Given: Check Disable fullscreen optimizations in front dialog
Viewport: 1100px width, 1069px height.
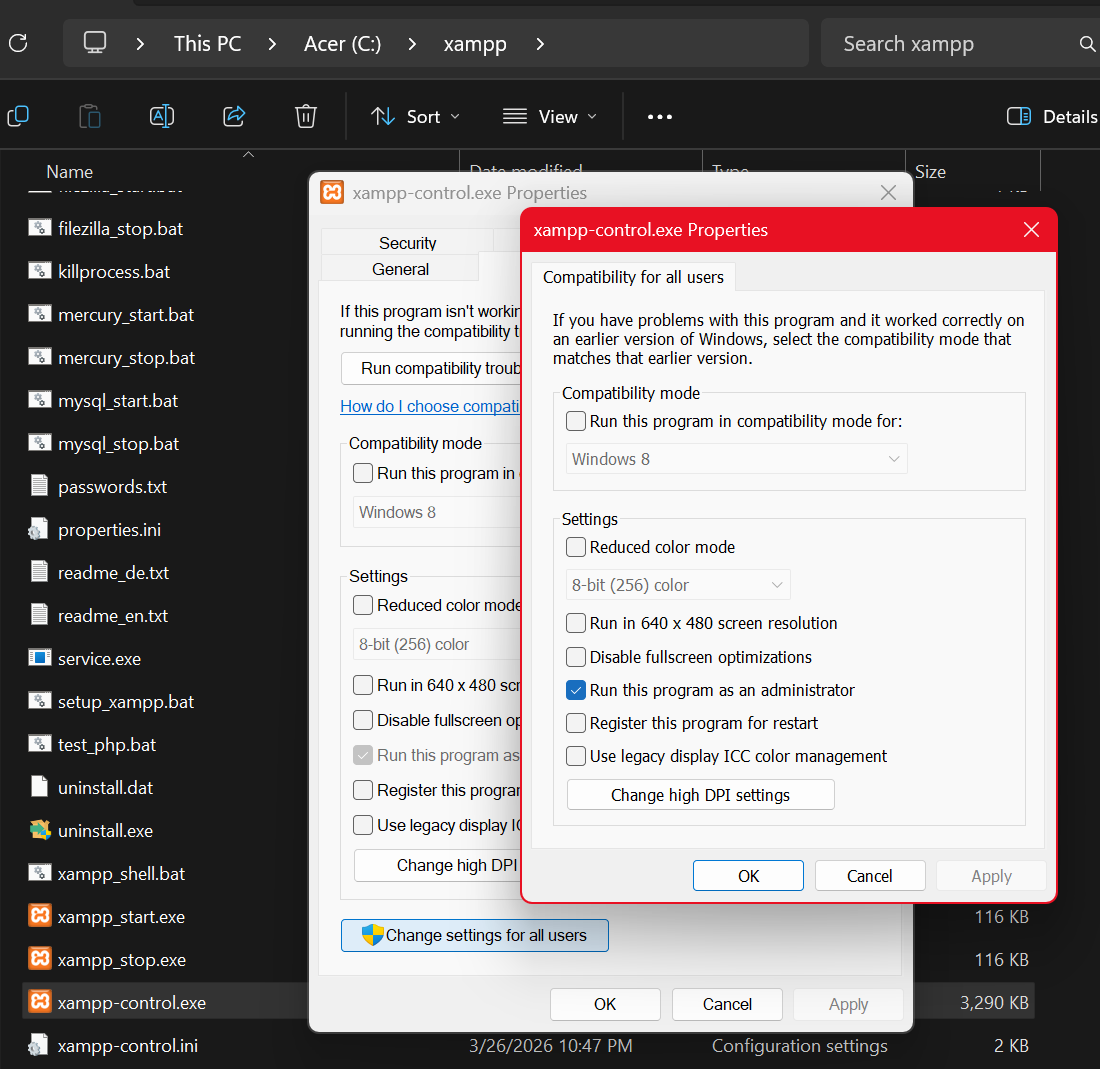Looking at the screenshot, I should (576, 657).
